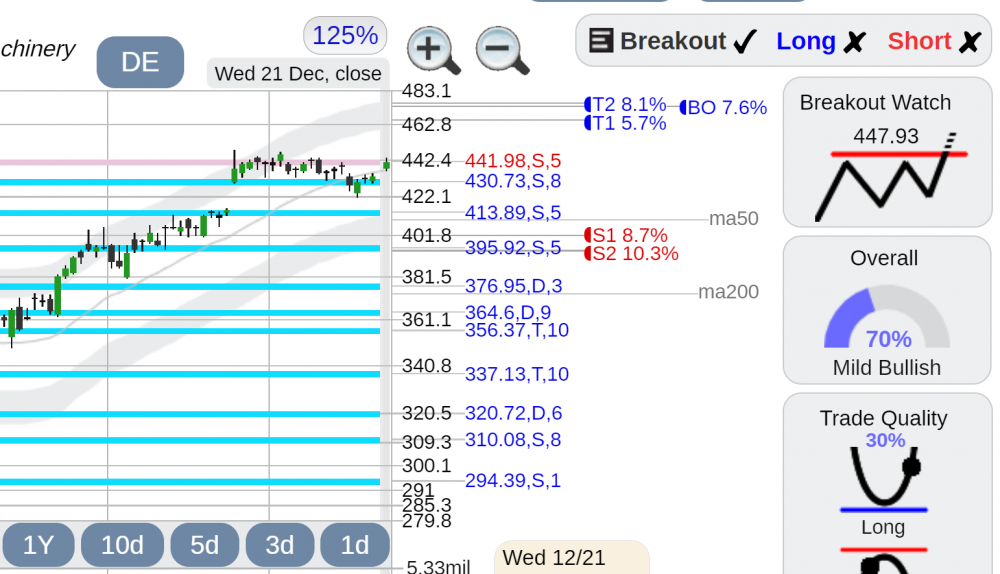
Task: Select the 10d timeframe tab
Action: click(122, 545)
